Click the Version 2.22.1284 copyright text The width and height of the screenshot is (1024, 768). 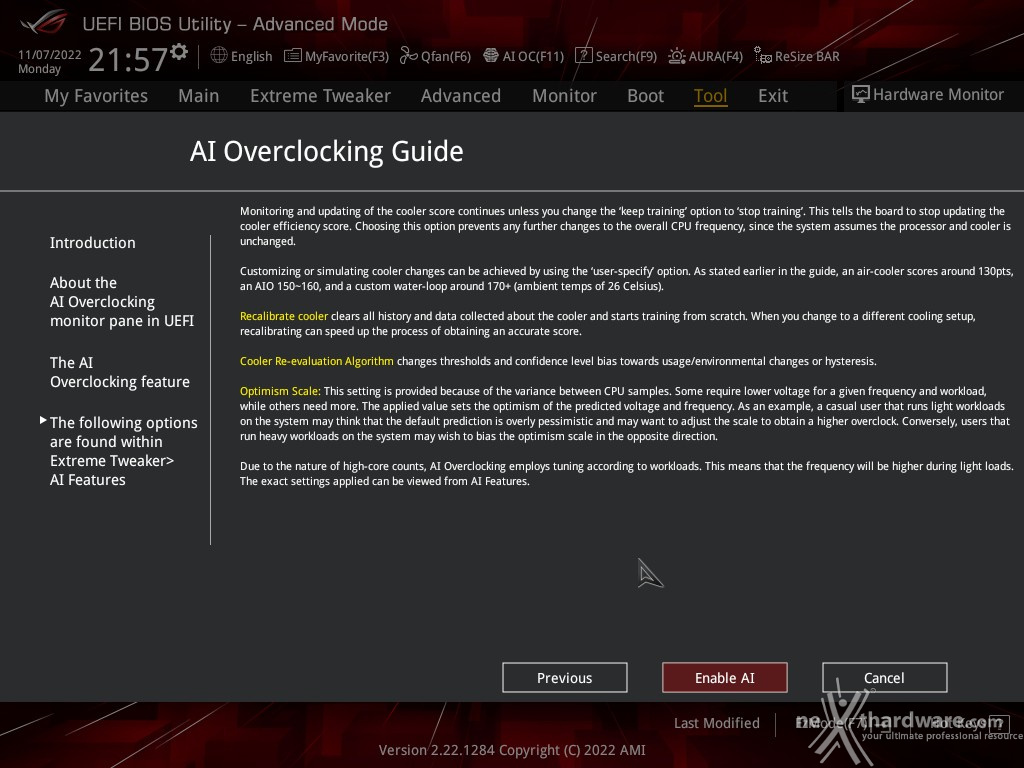(x=512, y=750)
